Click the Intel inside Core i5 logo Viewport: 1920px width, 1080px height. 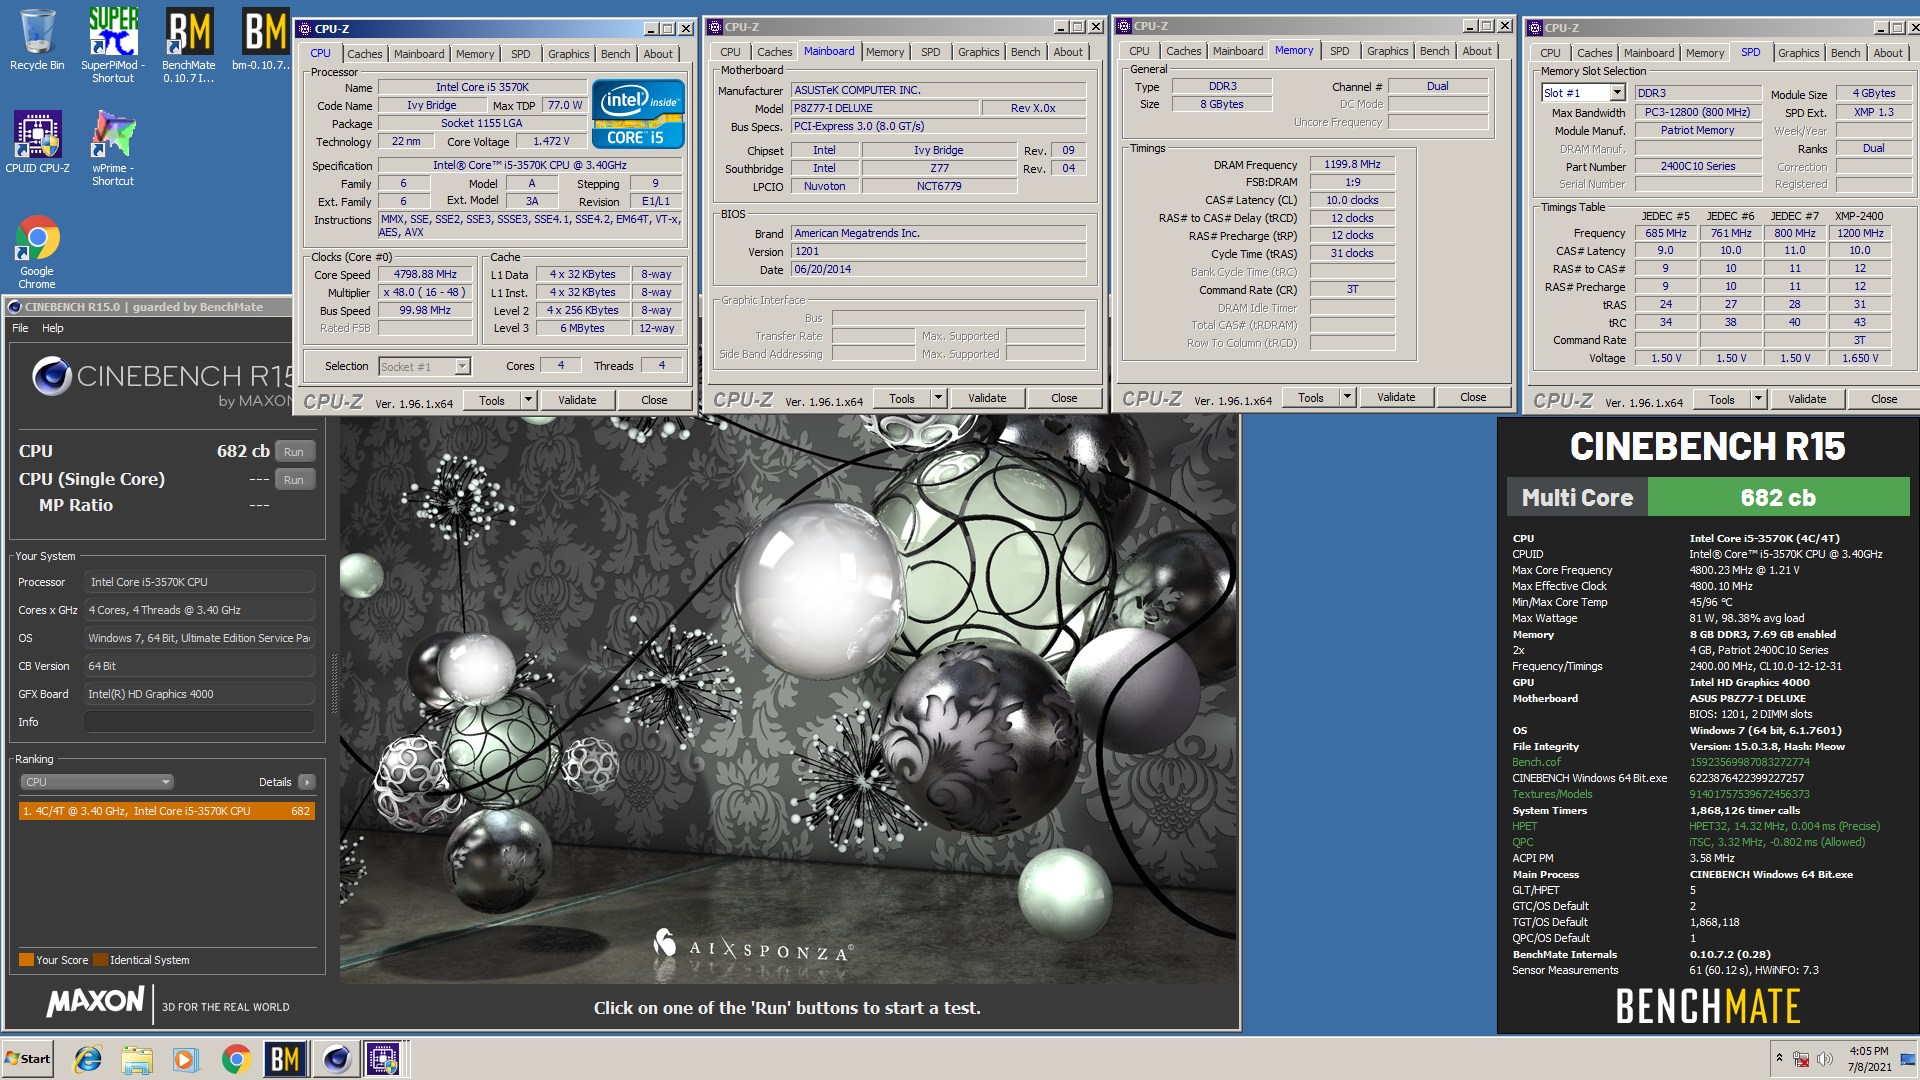pyautogui.click(x=638, y=113)
